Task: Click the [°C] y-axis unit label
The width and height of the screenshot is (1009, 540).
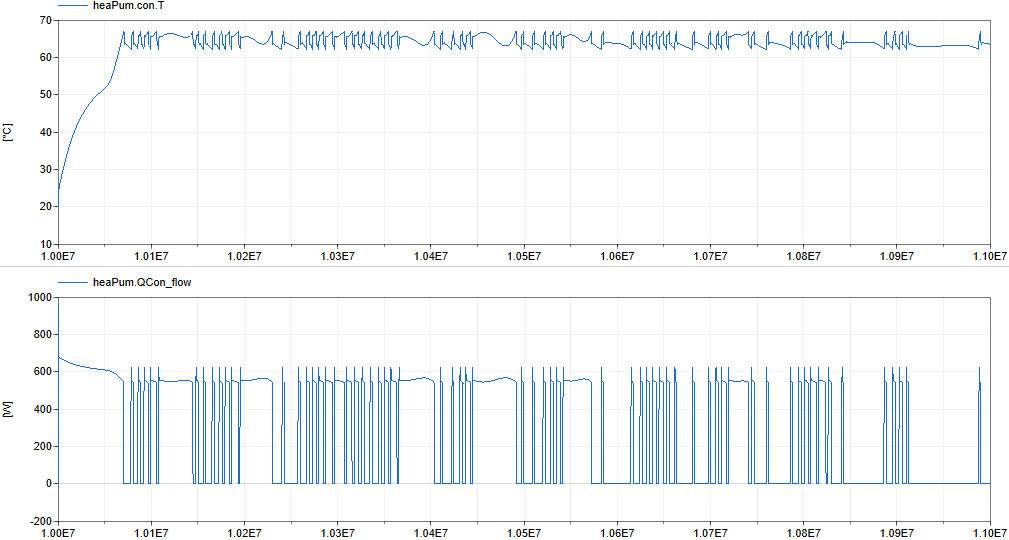Action: coord(8,132)
